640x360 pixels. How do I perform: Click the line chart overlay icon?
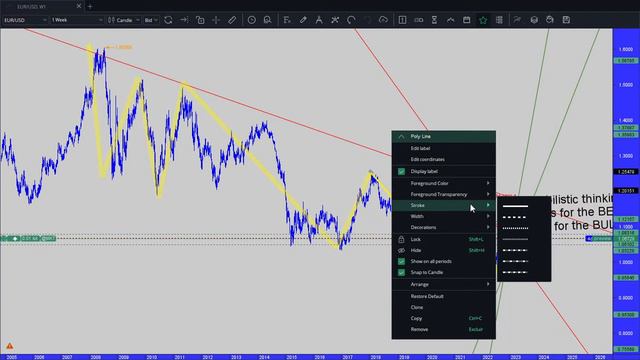click(x=451, y=20)
